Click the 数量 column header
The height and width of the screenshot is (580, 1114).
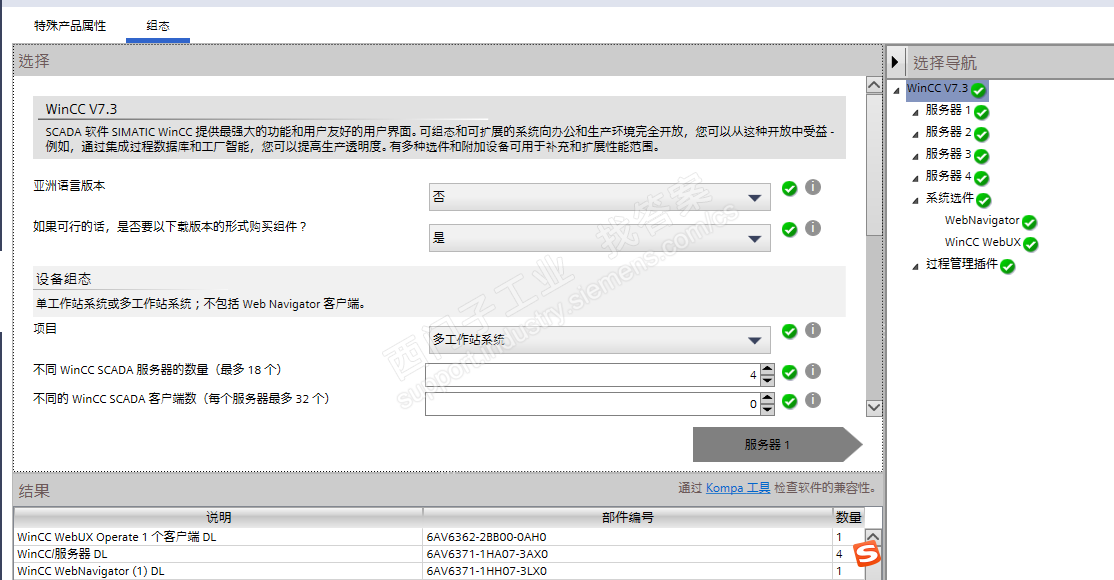point(848,517)
